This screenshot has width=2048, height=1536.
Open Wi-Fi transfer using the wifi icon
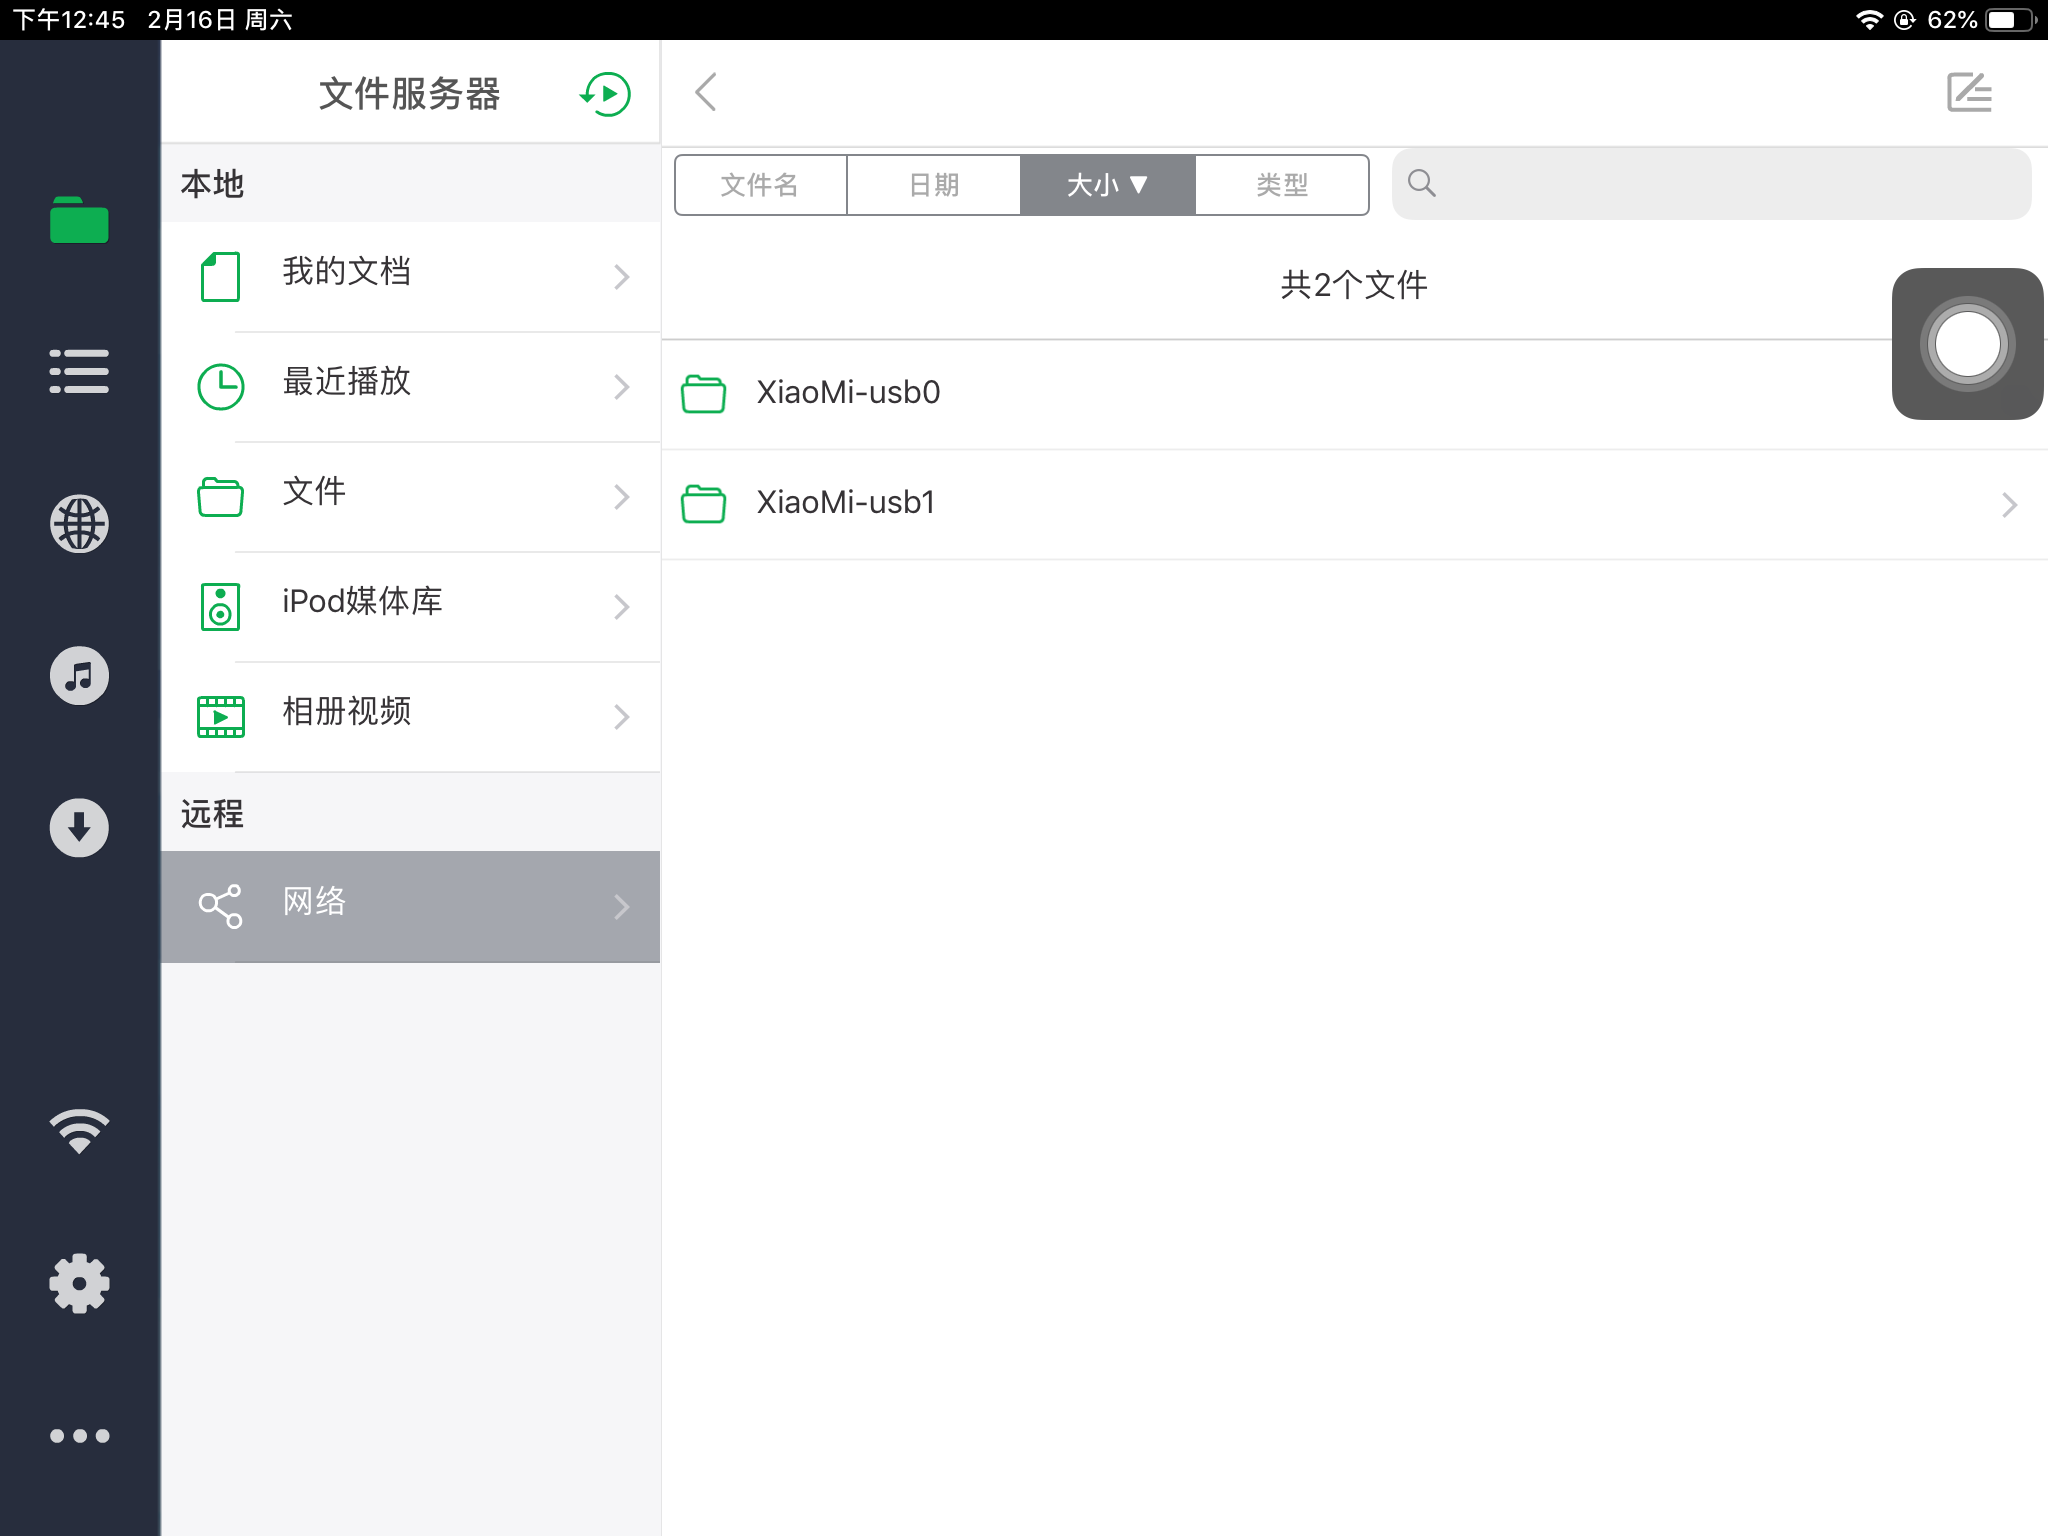(x=79, y=1128)
